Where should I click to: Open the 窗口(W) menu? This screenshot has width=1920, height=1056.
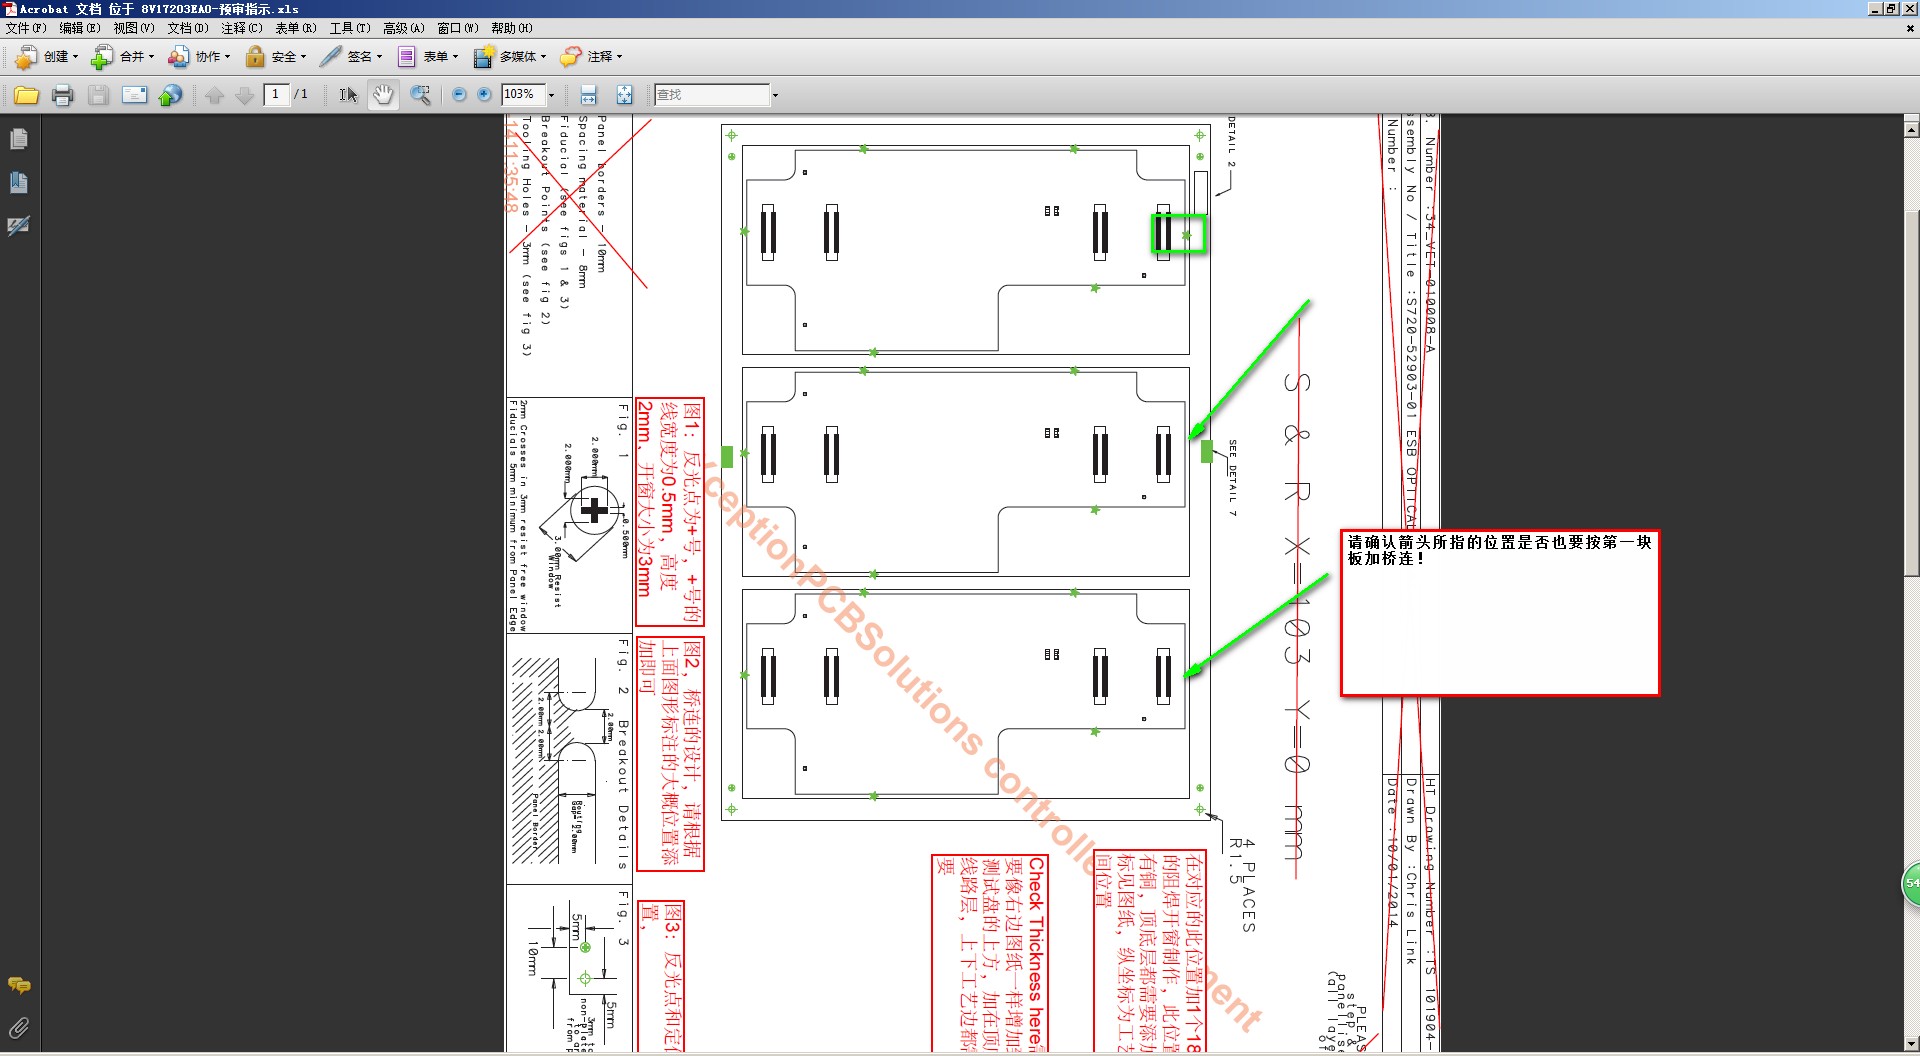pyautogui.click(x=458, y=28)
